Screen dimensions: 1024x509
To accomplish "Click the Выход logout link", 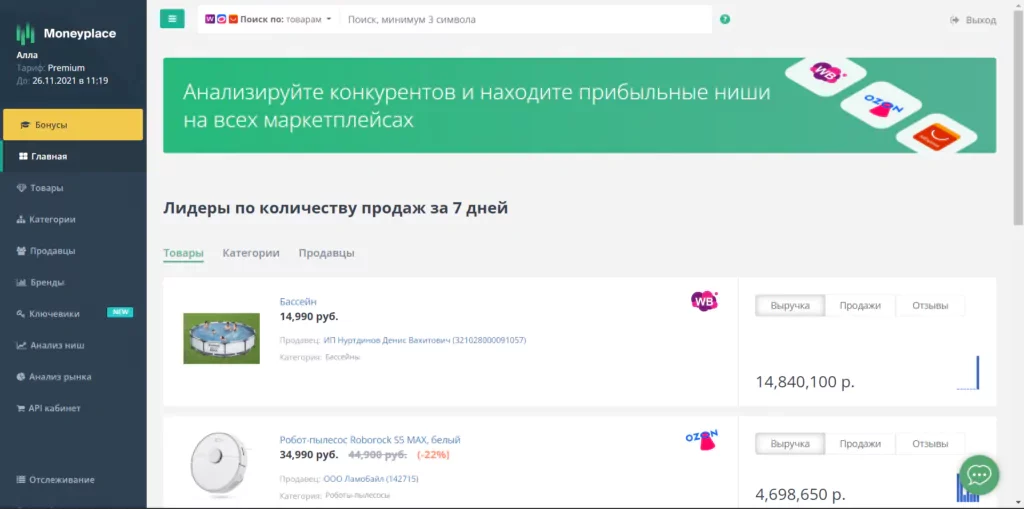I will (973, 20).
